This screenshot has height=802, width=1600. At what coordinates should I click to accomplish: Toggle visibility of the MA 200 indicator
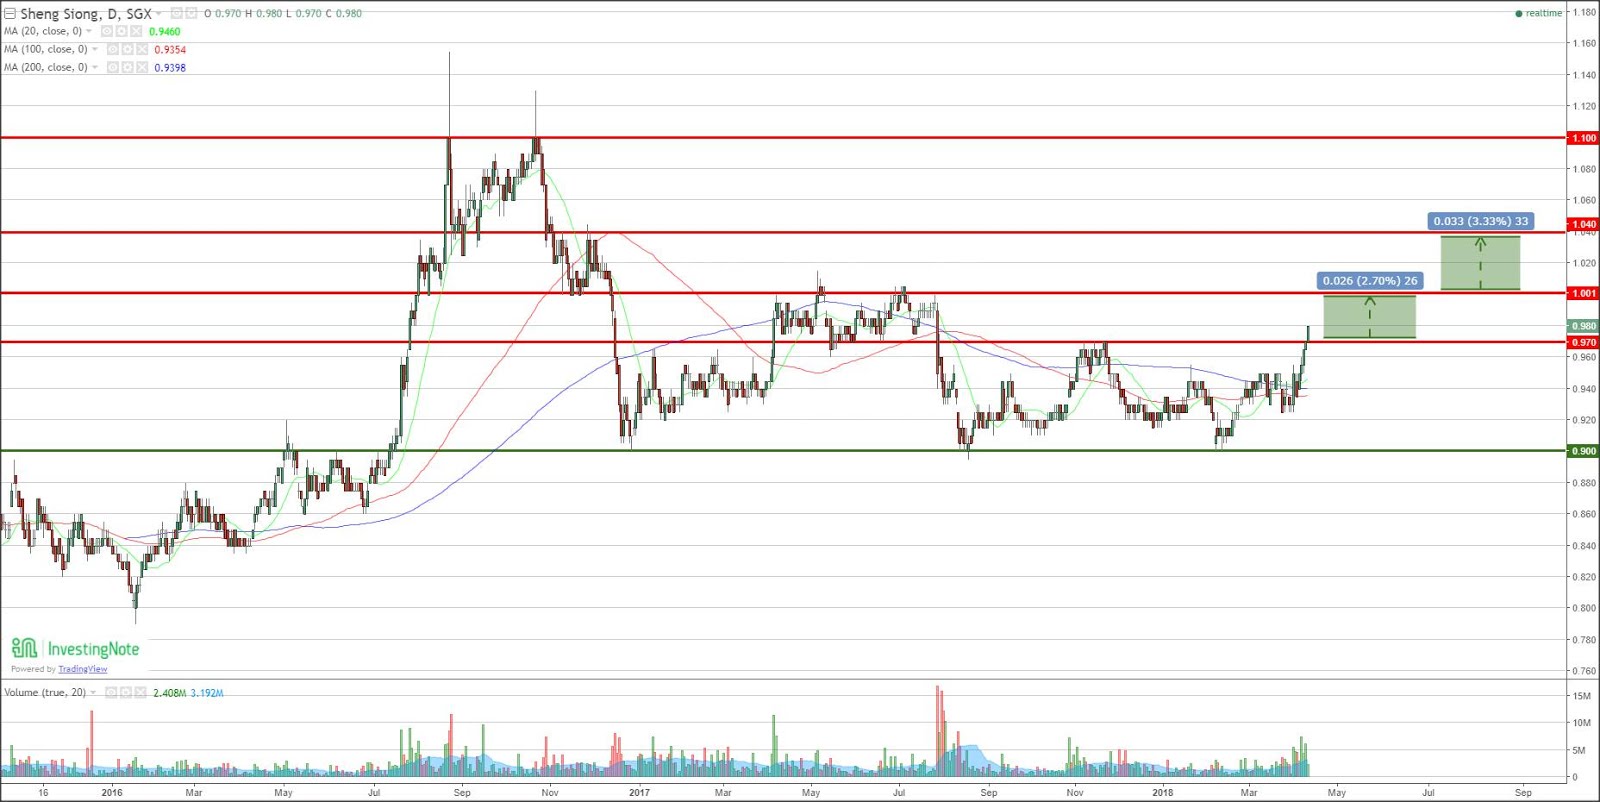[113, 67]
